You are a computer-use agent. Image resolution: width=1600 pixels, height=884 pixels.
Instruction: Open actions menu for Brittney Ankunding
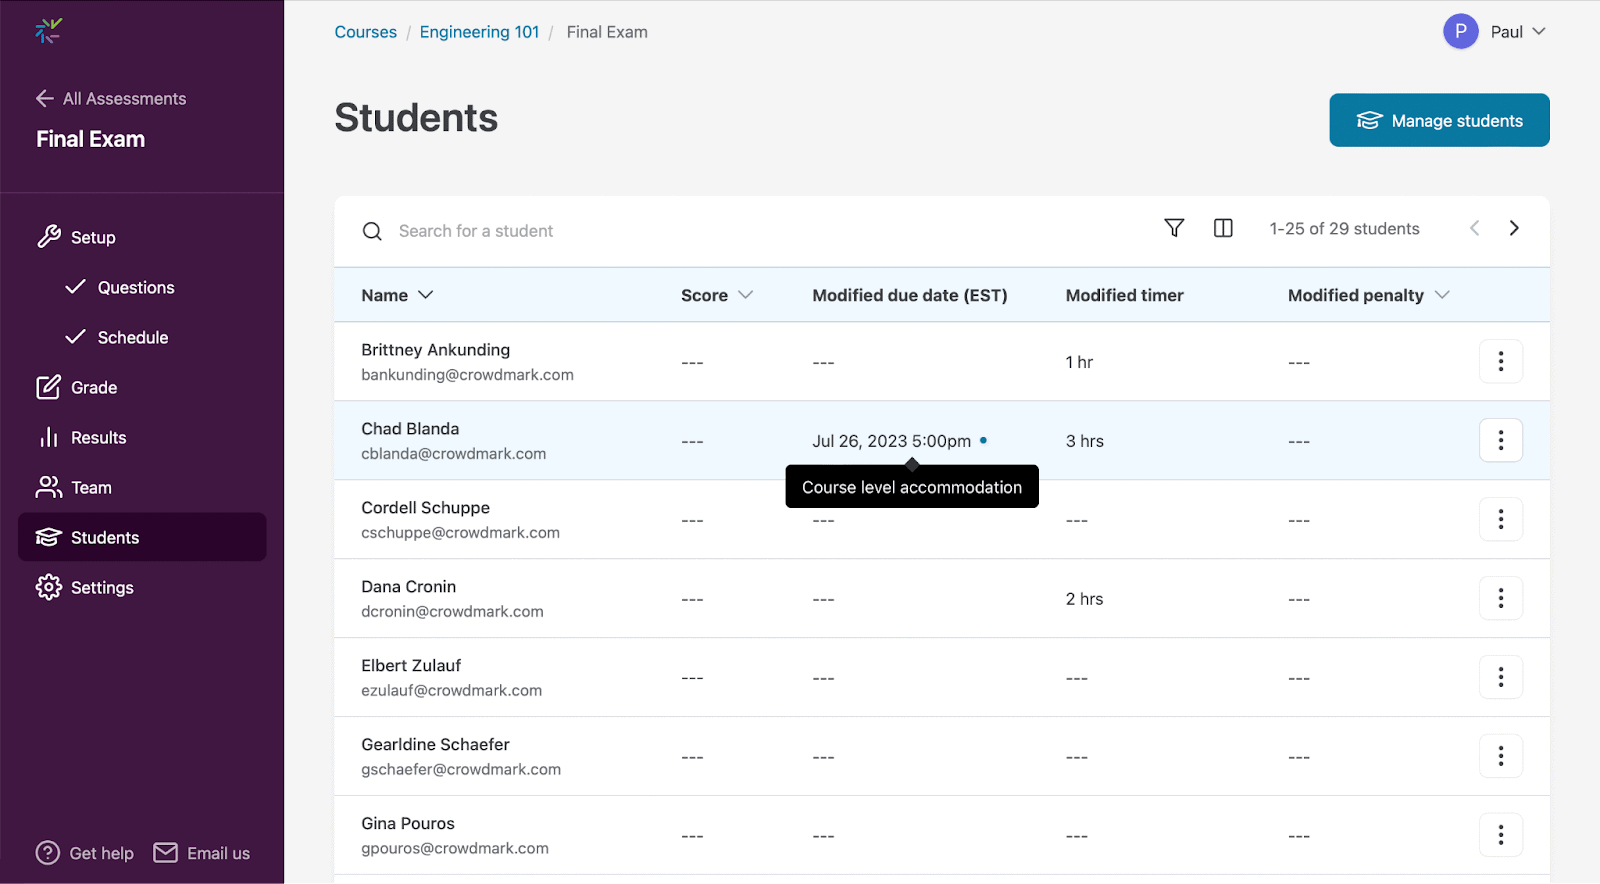pos(1500,362)
